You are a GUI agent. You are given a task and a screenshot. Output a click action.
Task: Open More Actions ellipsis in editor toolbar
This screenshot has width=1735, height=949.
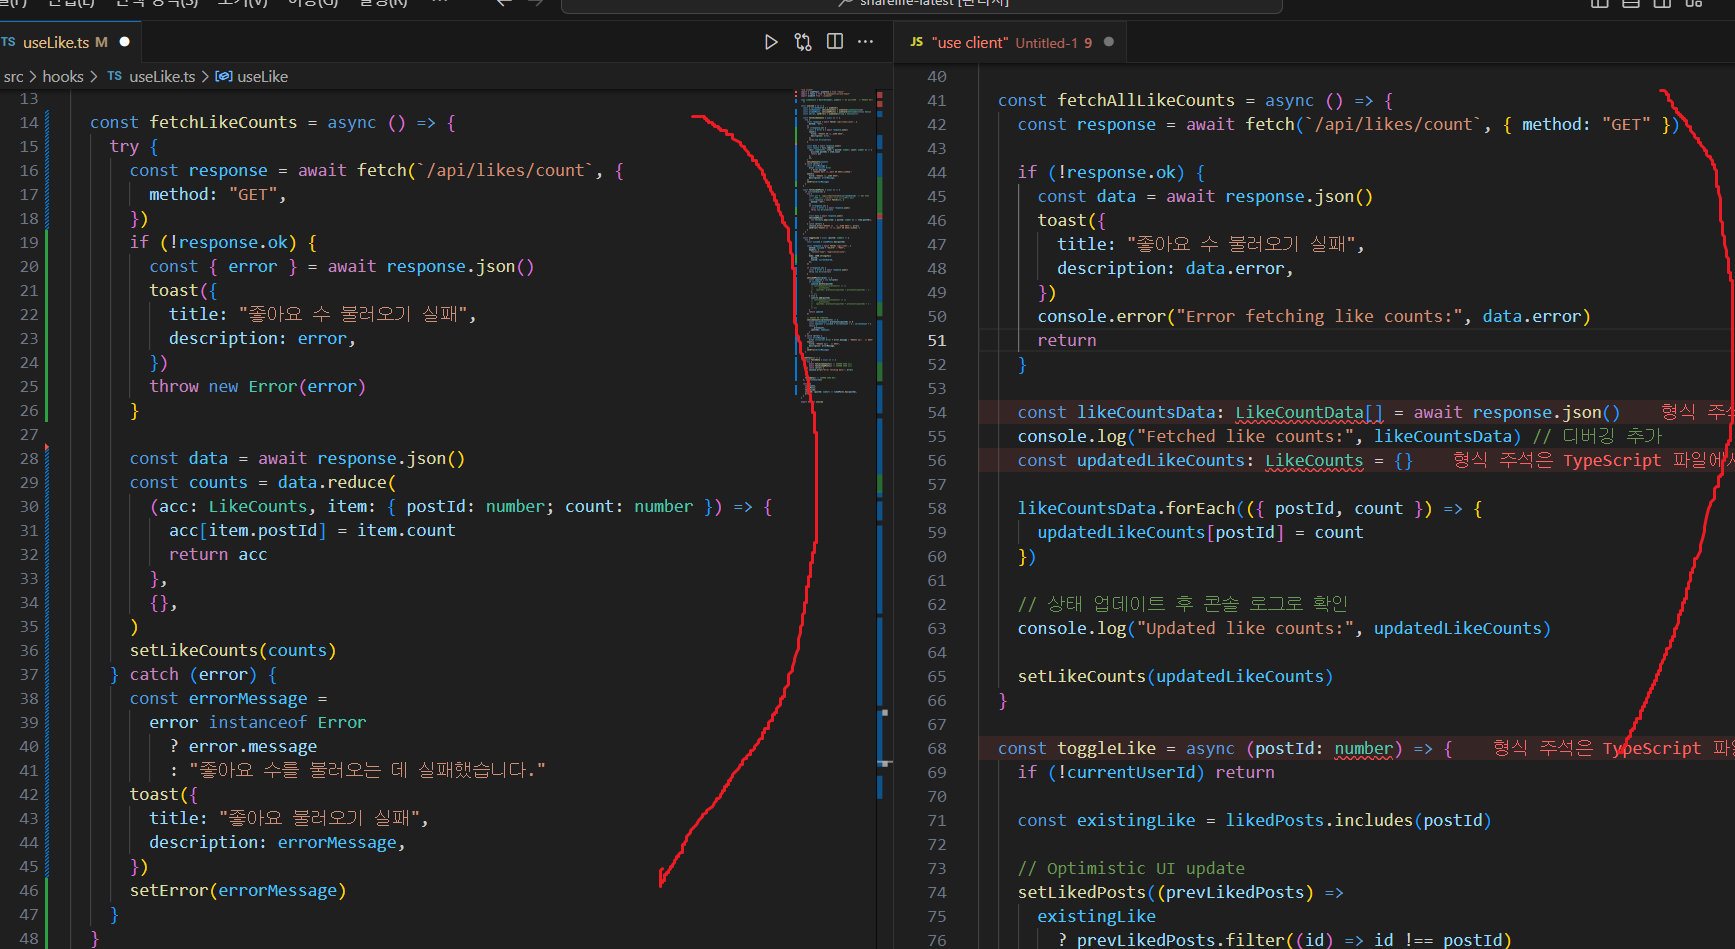866,42
